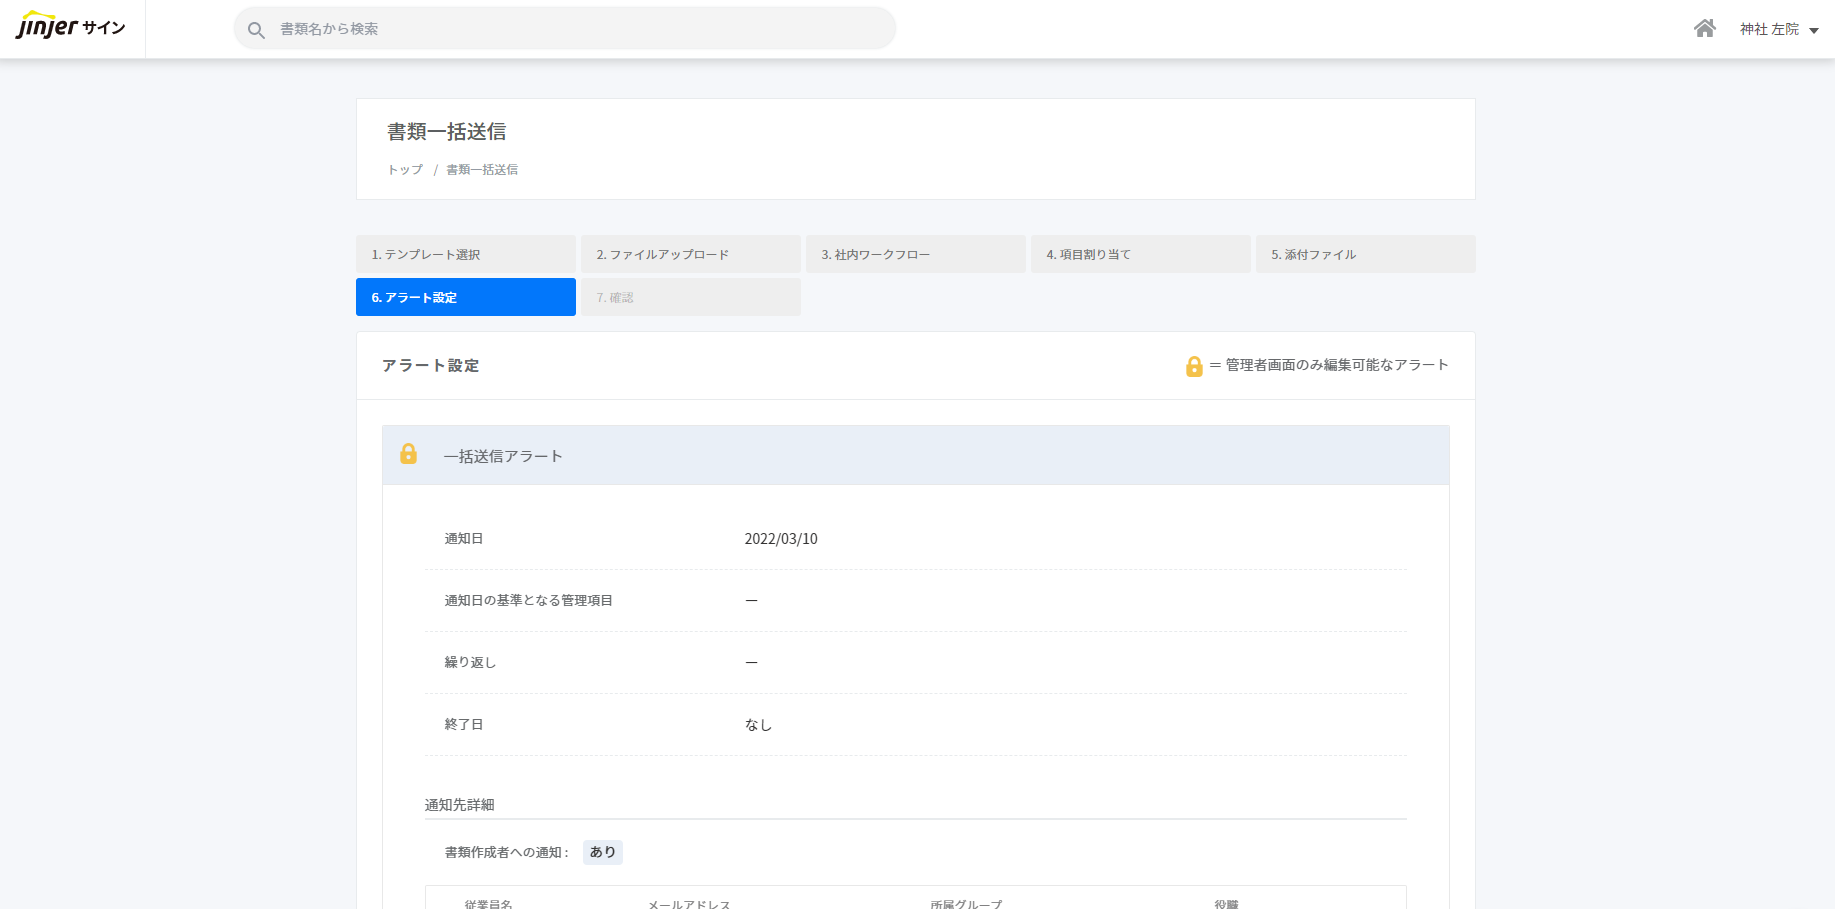Viewport: 1835px width, 909px height.
Task: Open the 2. ファイルアップロード step
Action: point(690,254)
